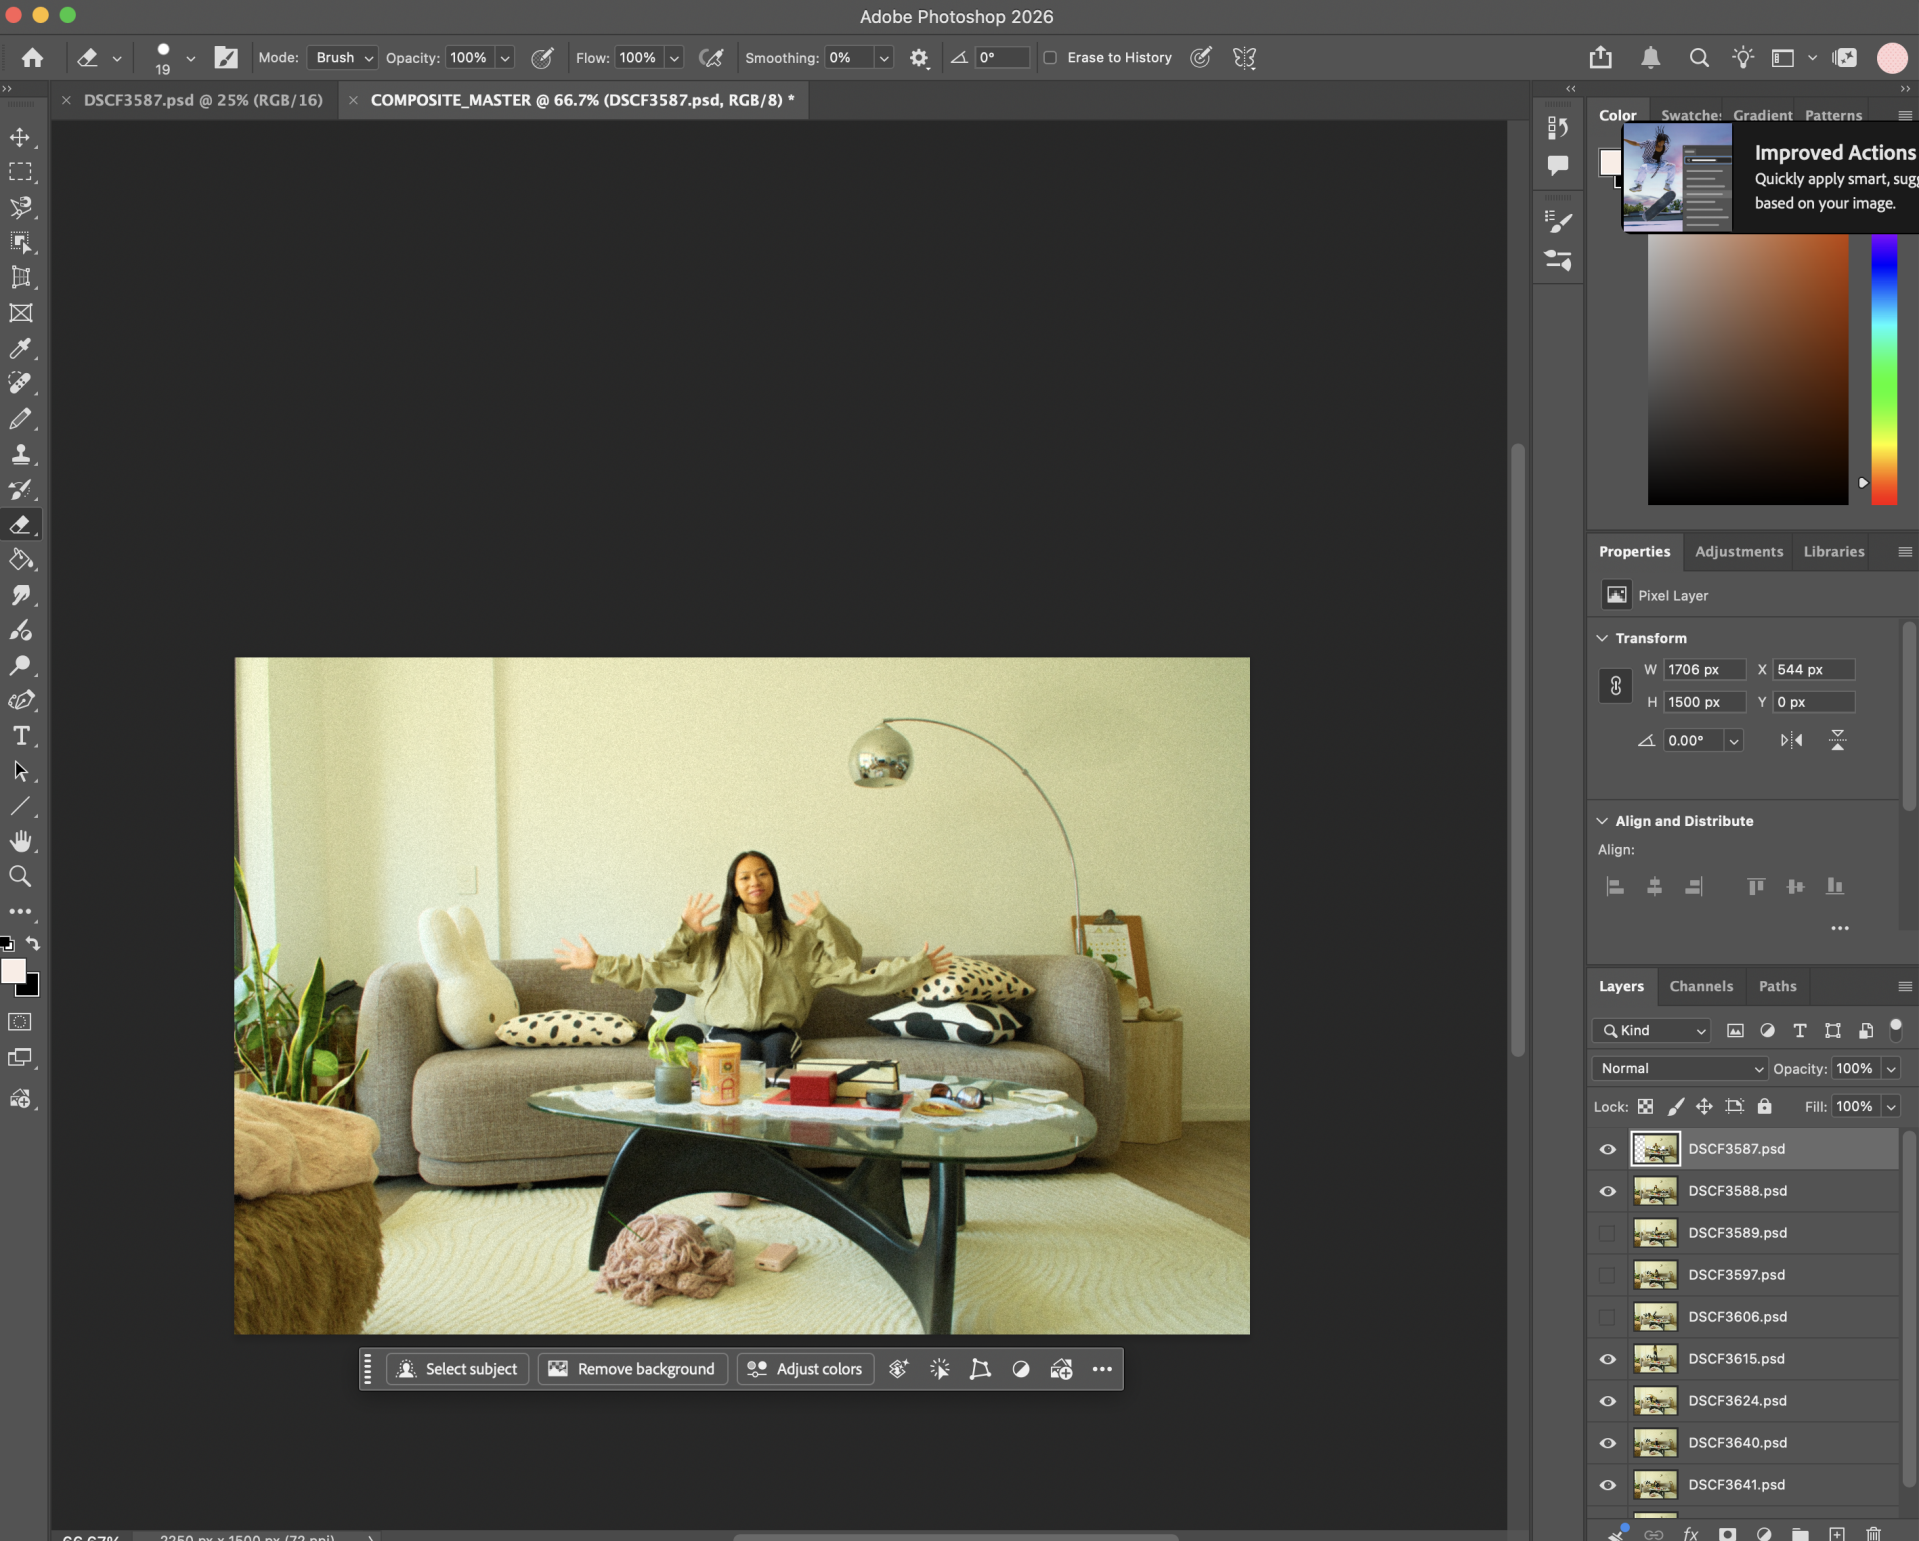Toggle link width and height
Image resolution: width=1919 pixels, height=1541 pixels.
[x=1615, y=686]
